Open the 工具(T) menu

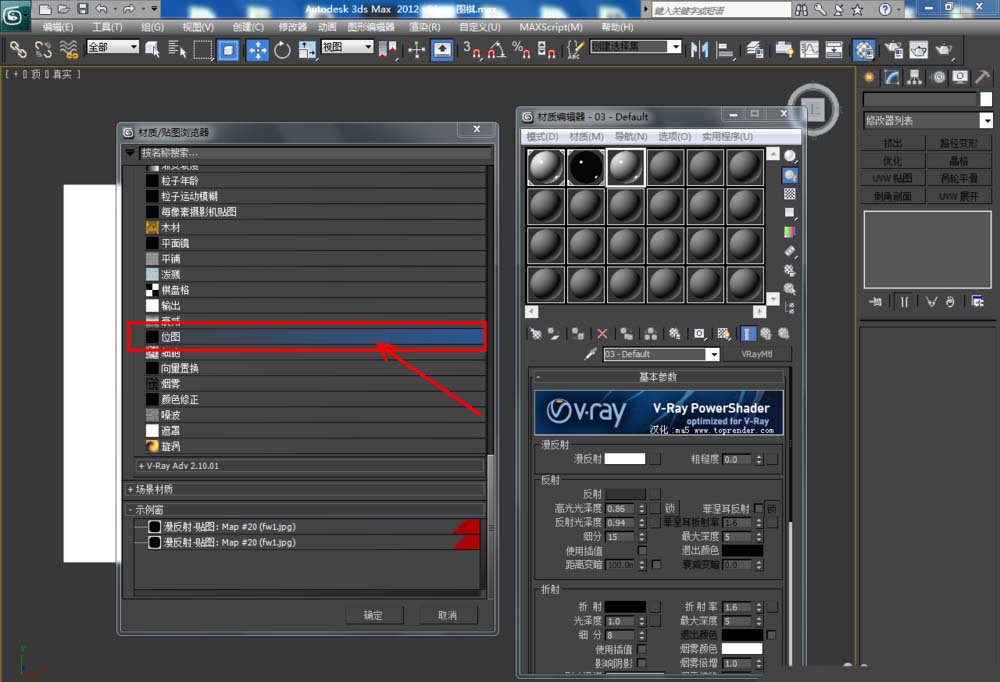(107, 27)
